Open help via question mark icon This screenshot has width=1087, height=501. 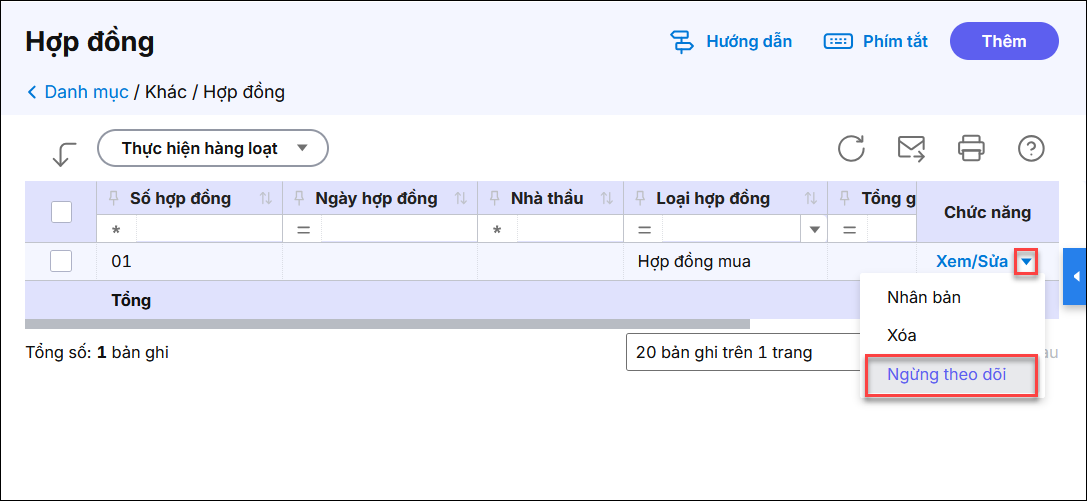[1031, 149]
